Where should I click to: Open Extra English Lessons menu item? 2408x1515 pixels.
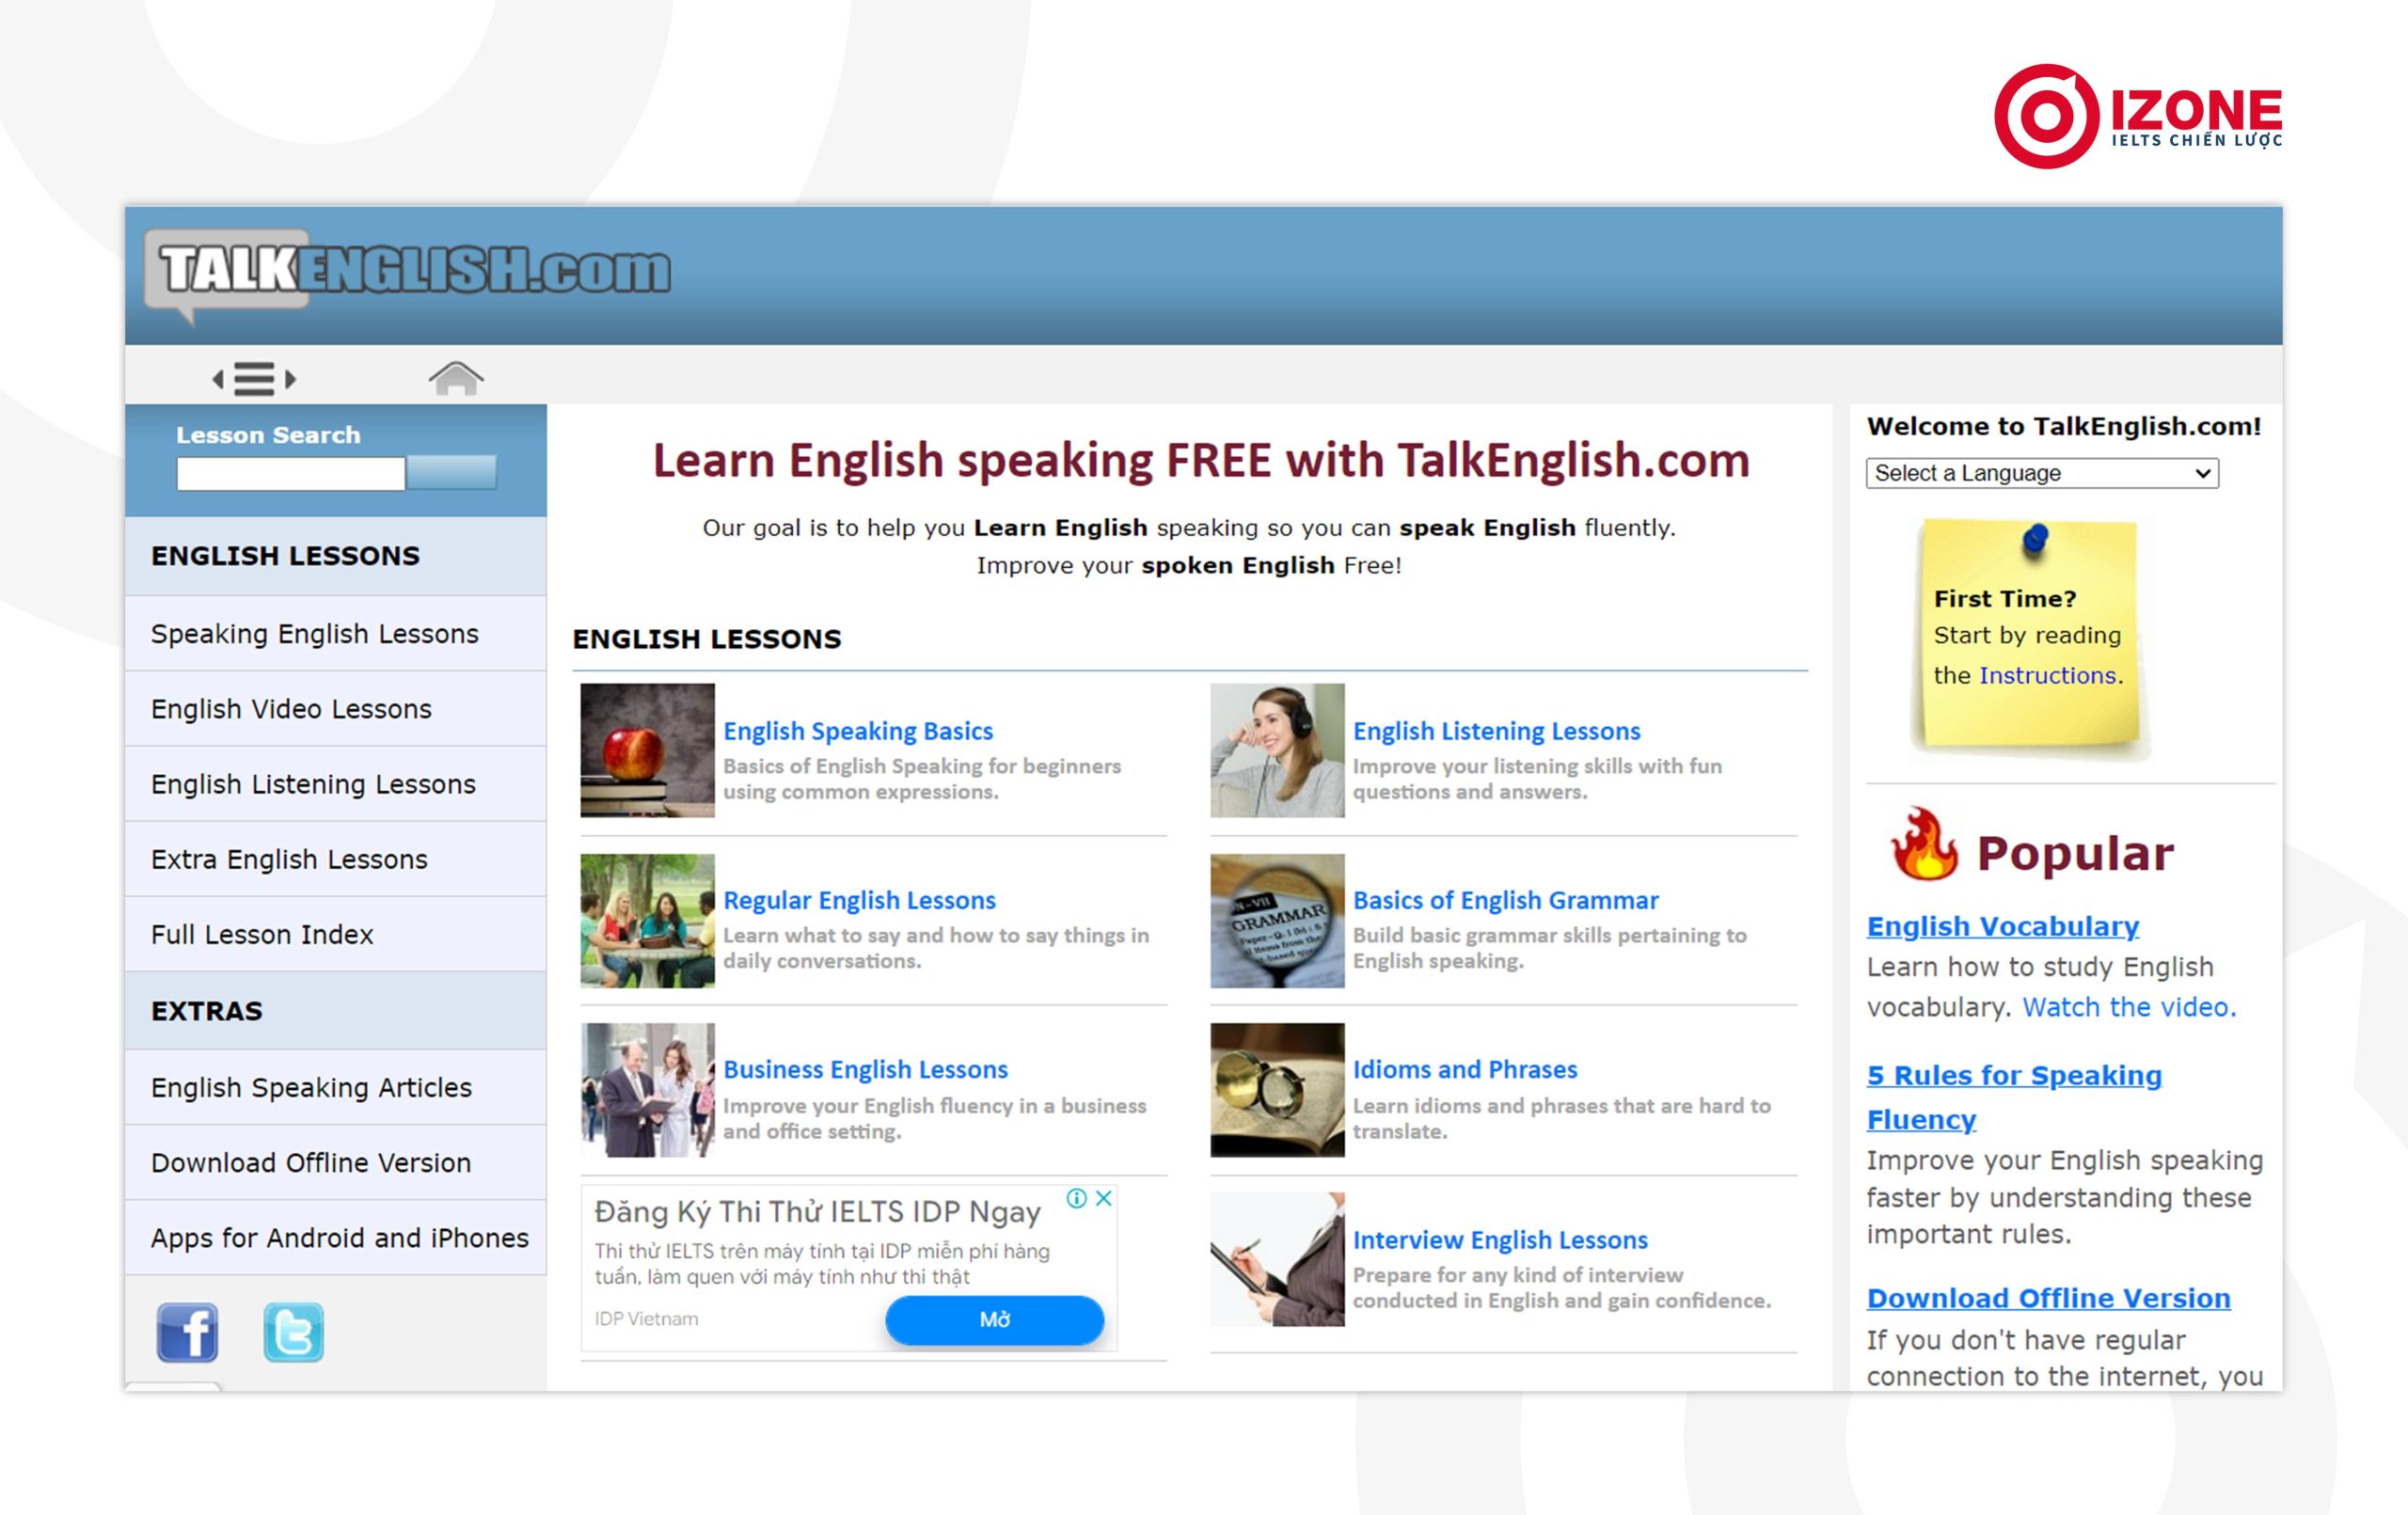point(336,859)
